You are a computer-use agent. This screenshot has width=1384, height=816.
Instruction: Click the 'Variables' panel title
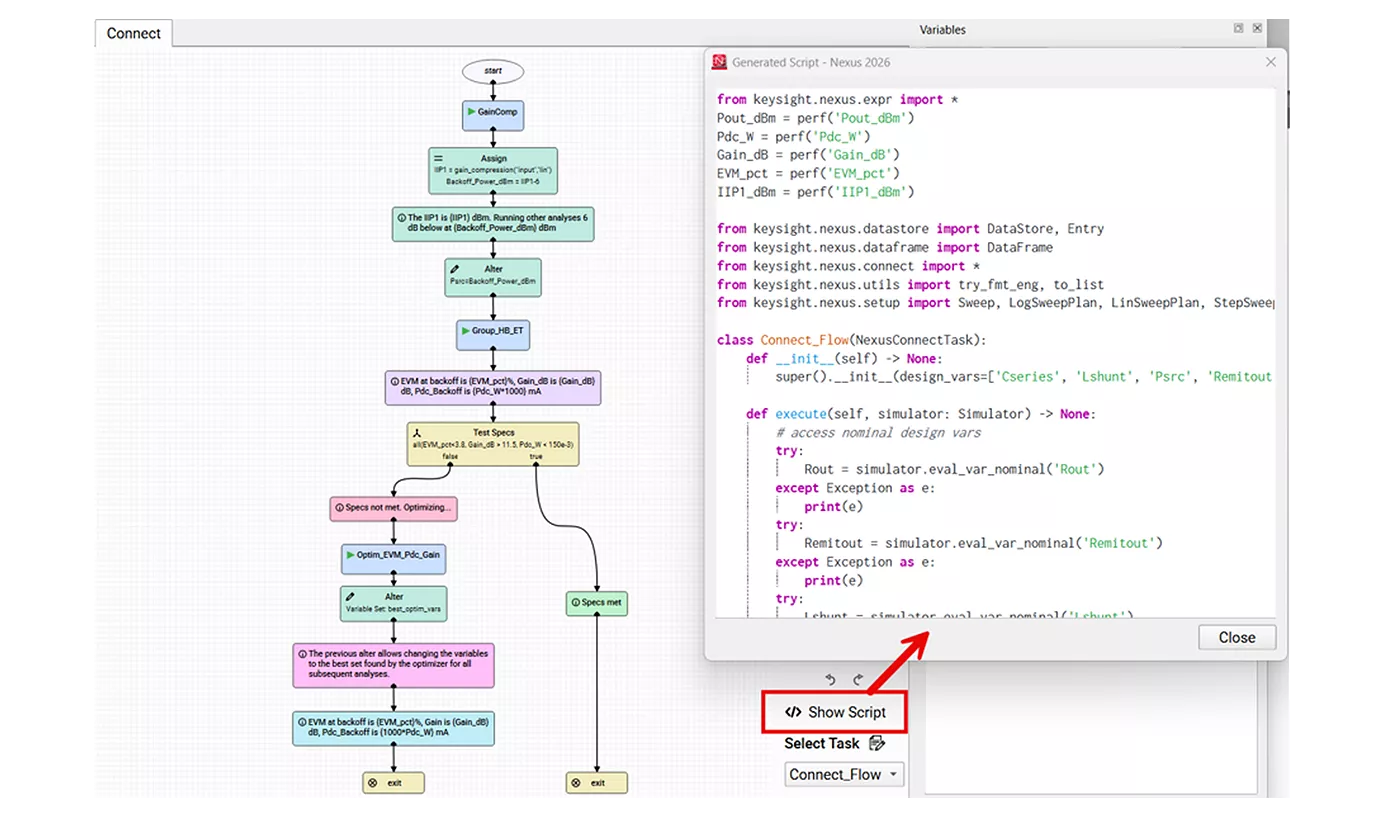[x=942, y=29]
